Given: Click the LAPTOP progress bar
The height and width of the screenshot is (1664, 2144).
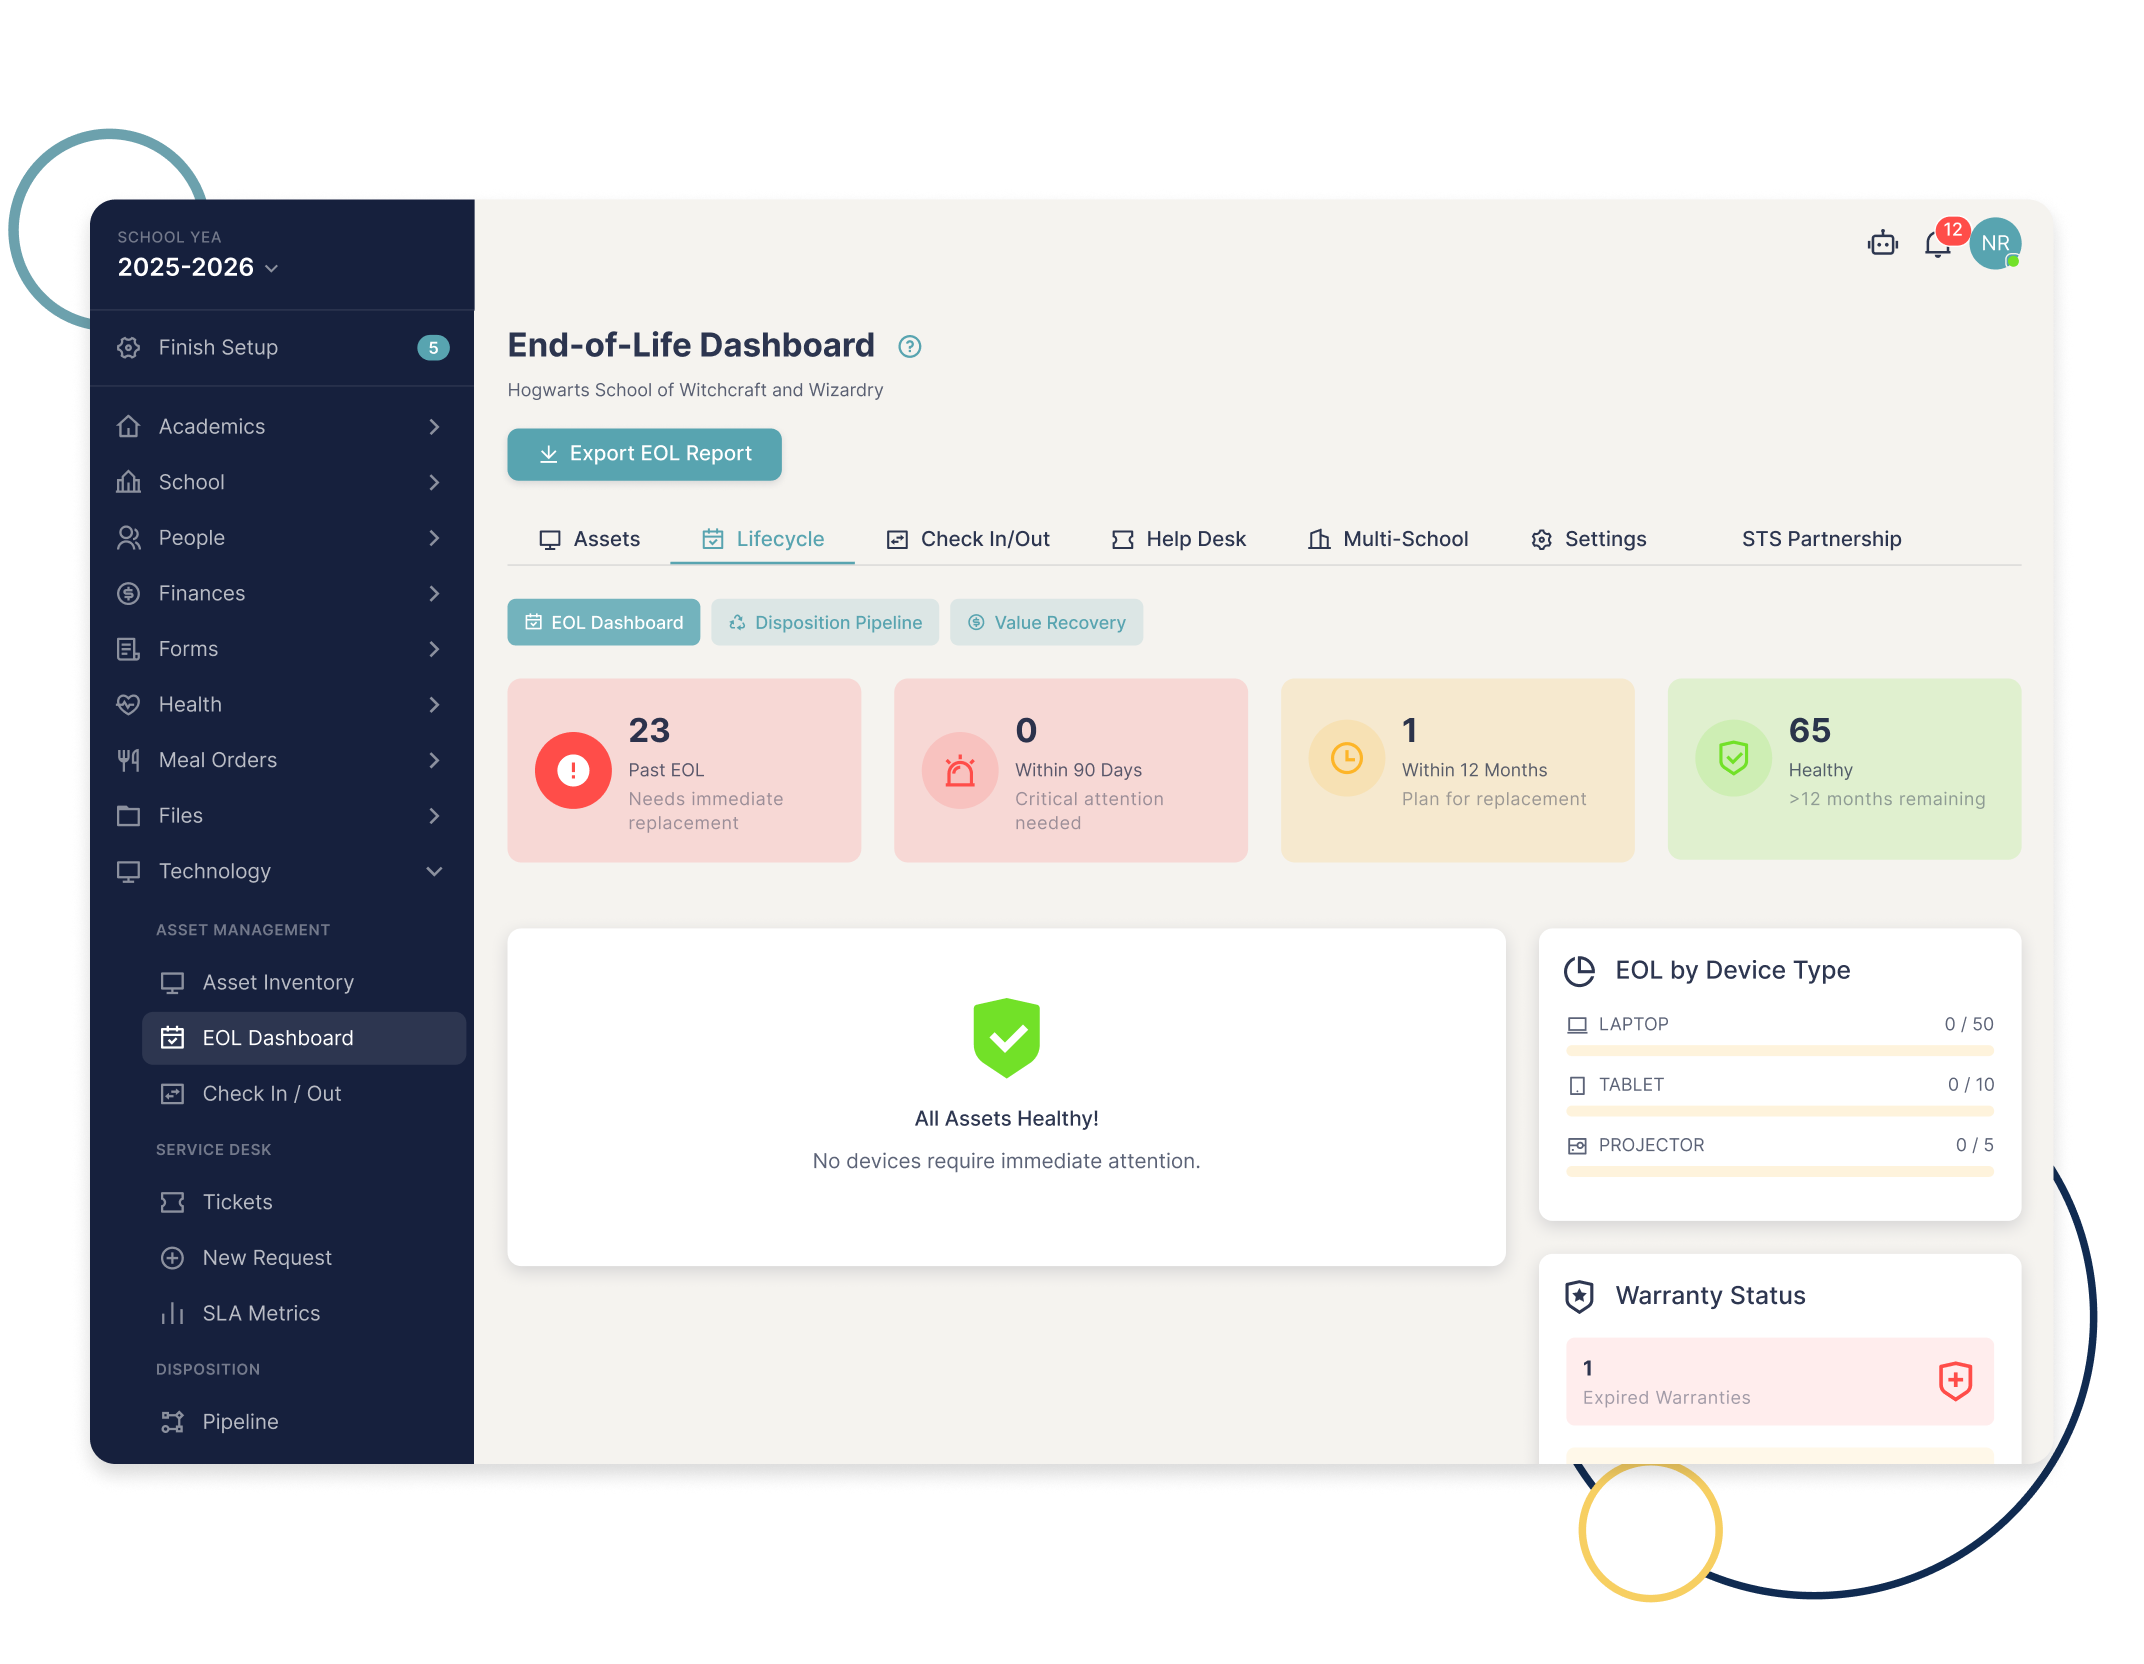Looking at the screenshot, I should (x=1779, y=1051).
